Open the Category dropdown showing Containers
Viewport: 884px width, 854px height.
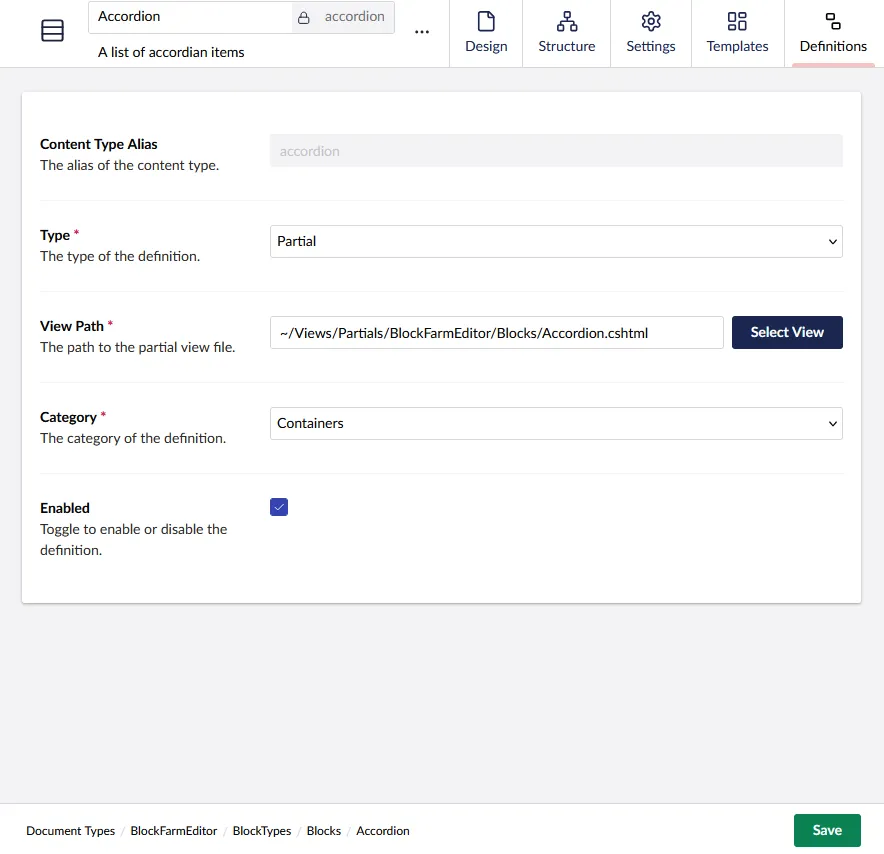tap(556, 423)
